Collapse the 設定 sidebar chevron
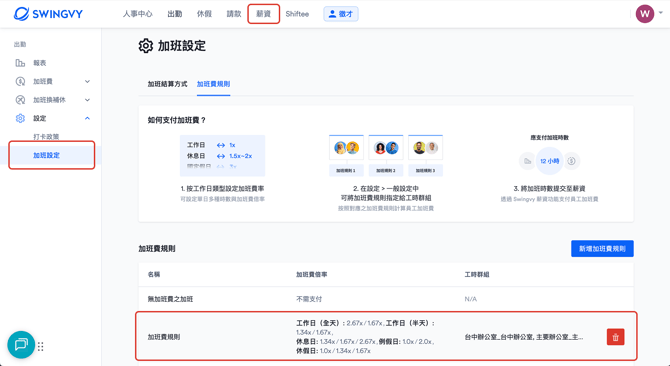 point(87,118)
